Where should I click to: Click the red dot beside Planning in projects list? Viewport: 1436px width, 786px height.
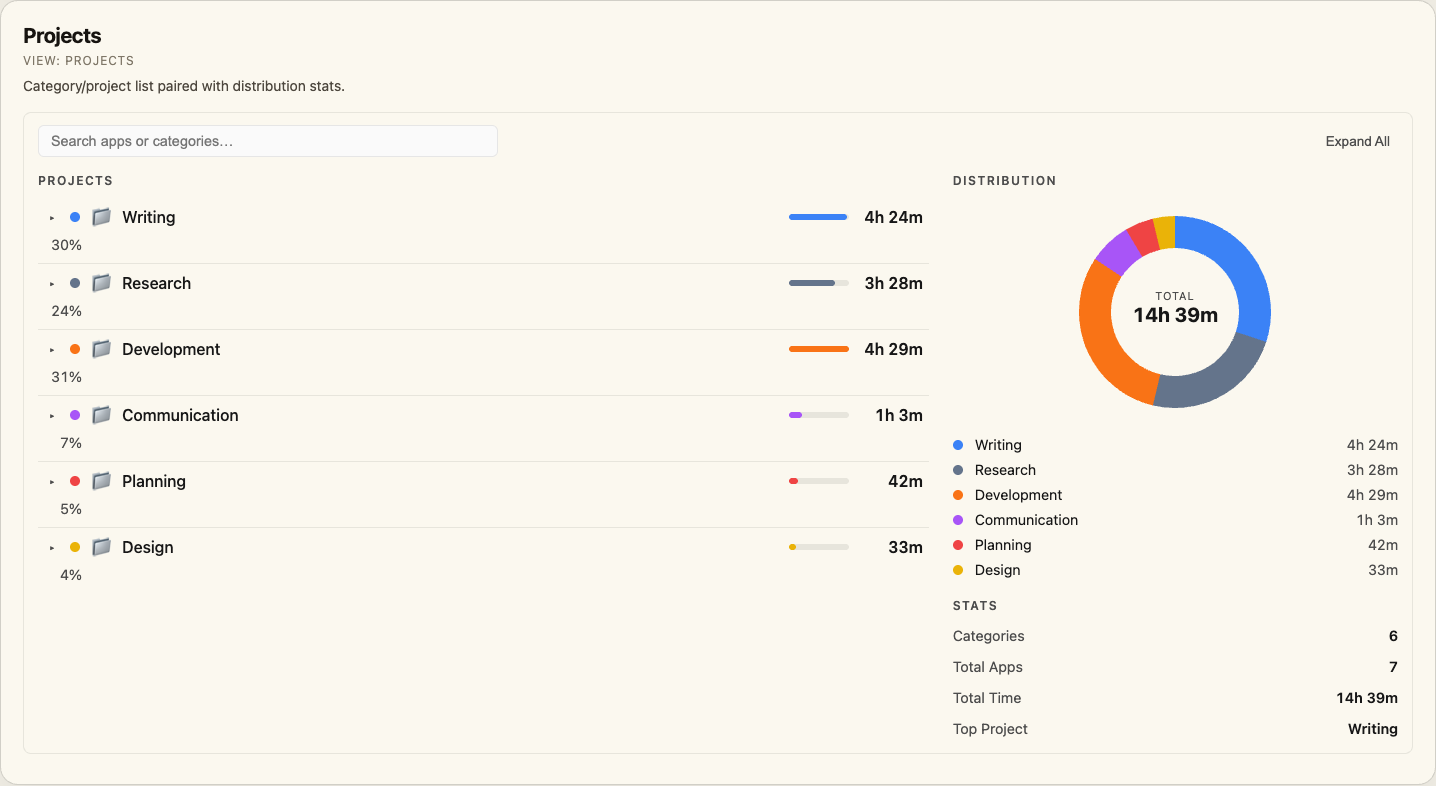coord(75,481)
